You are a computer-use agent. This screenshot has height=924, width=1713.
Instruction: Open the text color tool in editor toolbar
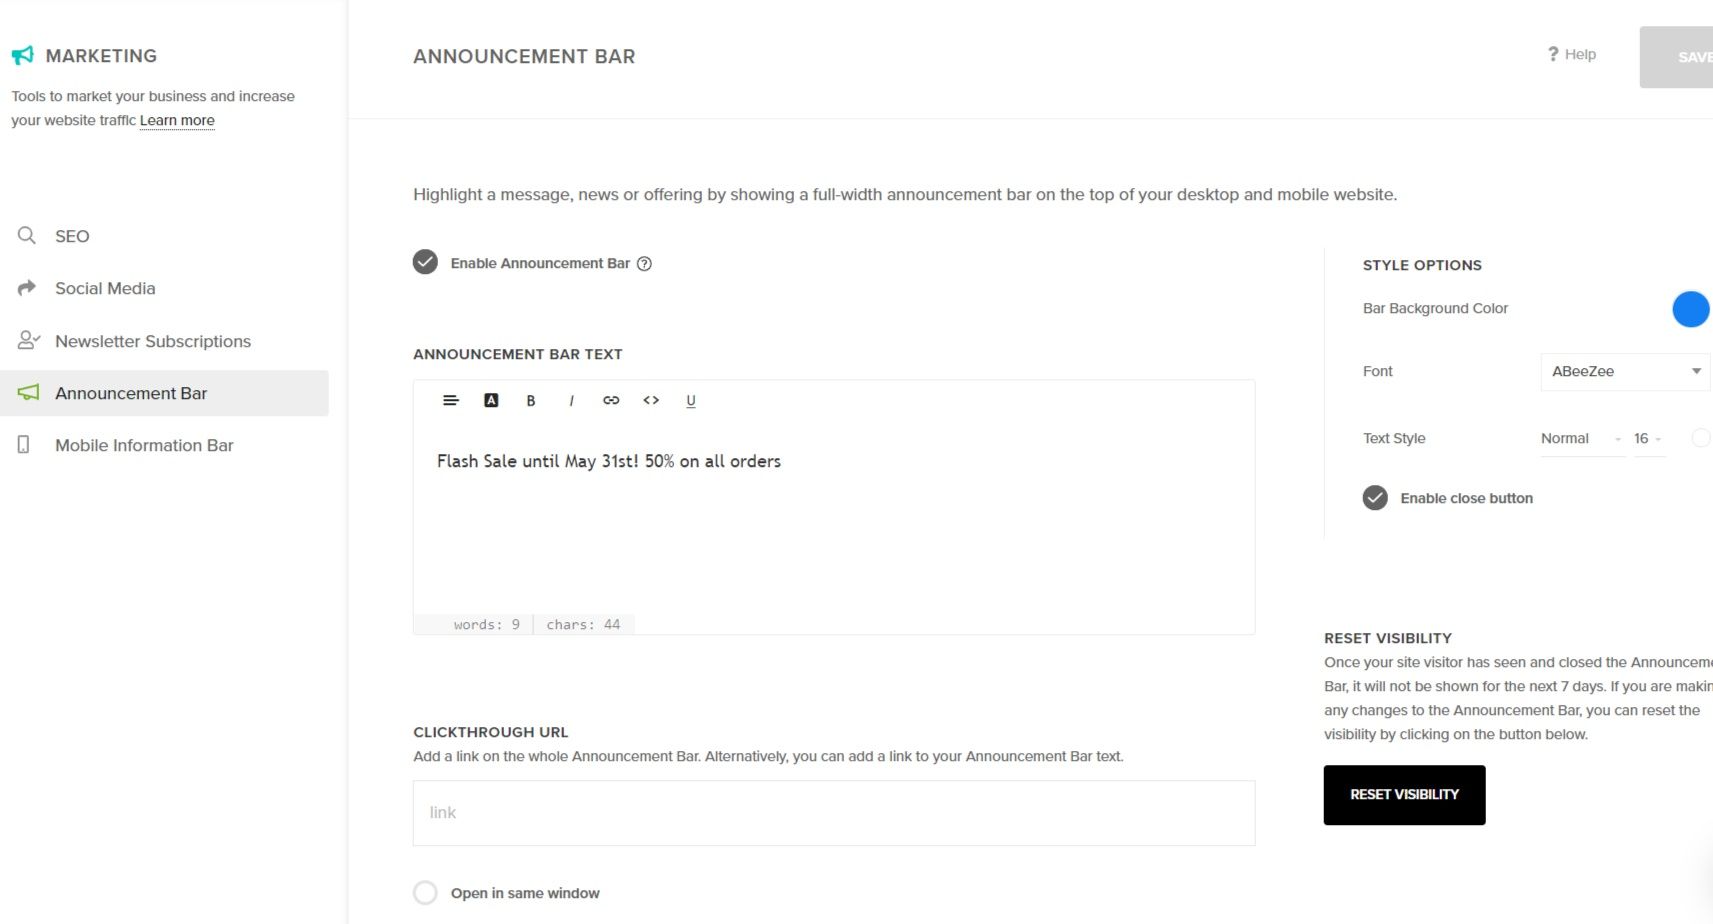[x=491, y=400]
